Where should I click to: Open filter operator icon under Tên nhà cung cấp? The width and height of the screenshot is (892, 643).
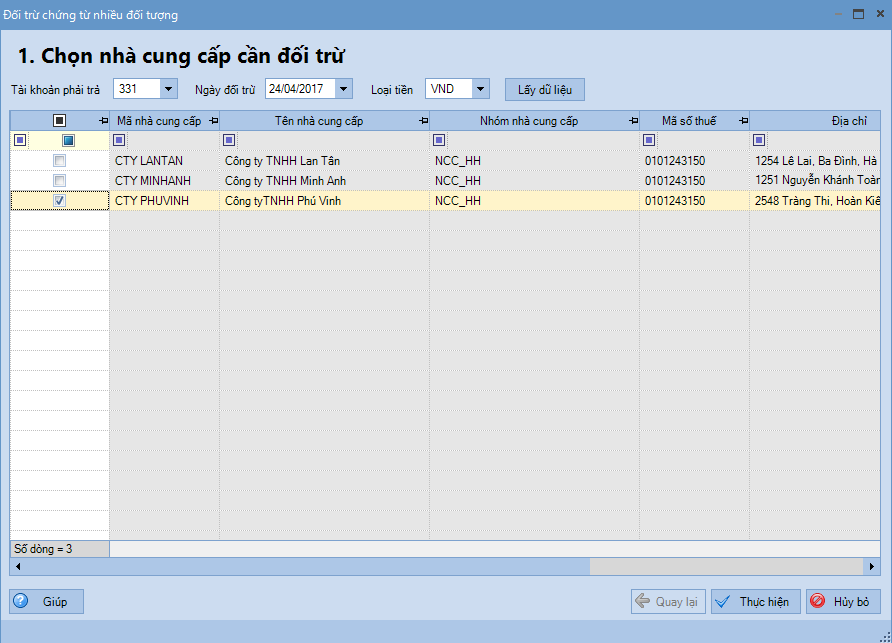click(x=229, y=141)
